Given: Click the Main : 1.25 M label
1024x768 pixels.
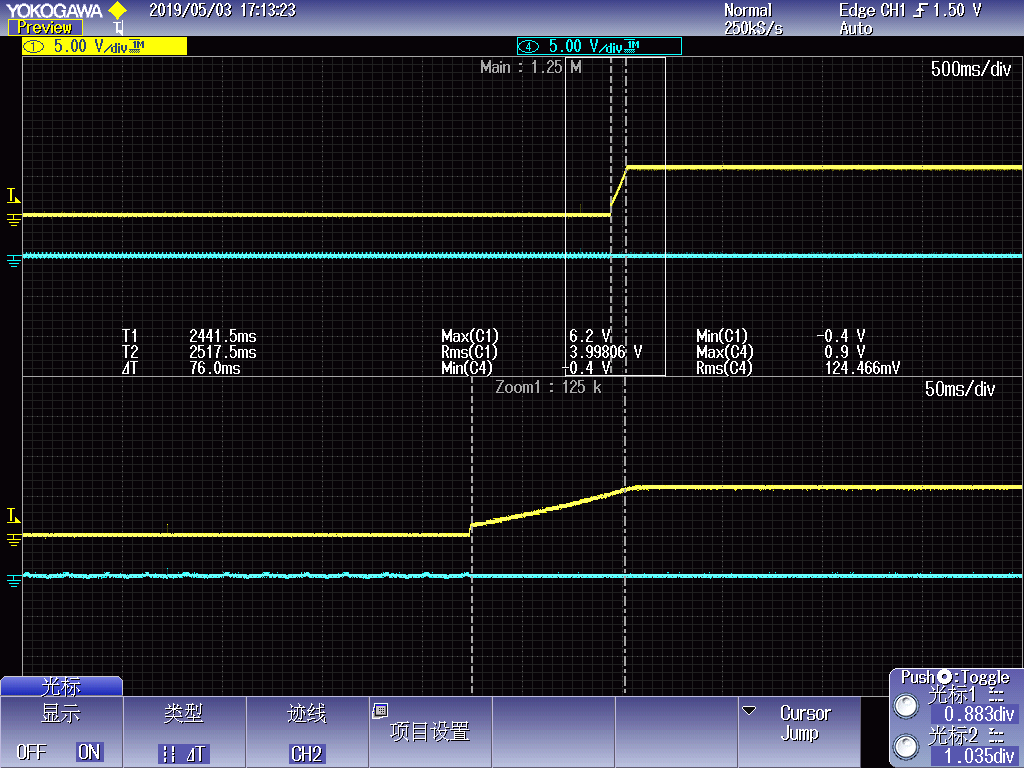Looking at the screenshot, I should tap(530, 67).
